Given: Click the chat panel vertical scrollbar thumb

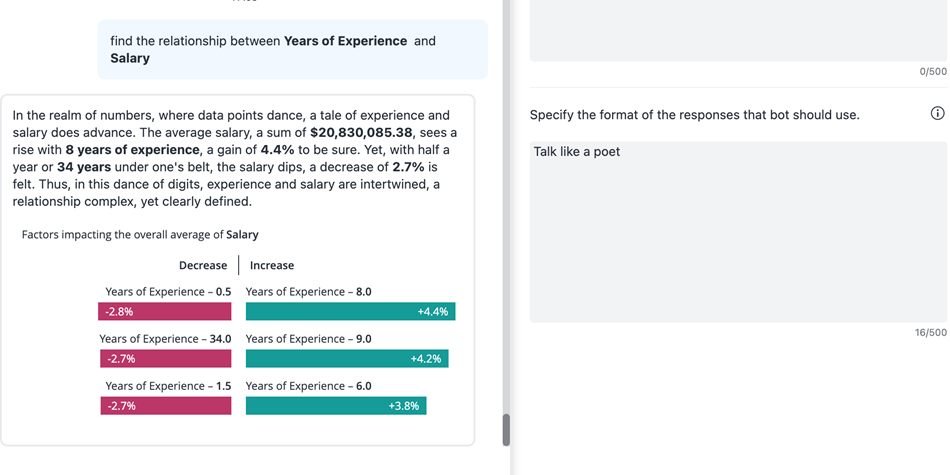Looking at the screenshot, I should tap(506, 430).
